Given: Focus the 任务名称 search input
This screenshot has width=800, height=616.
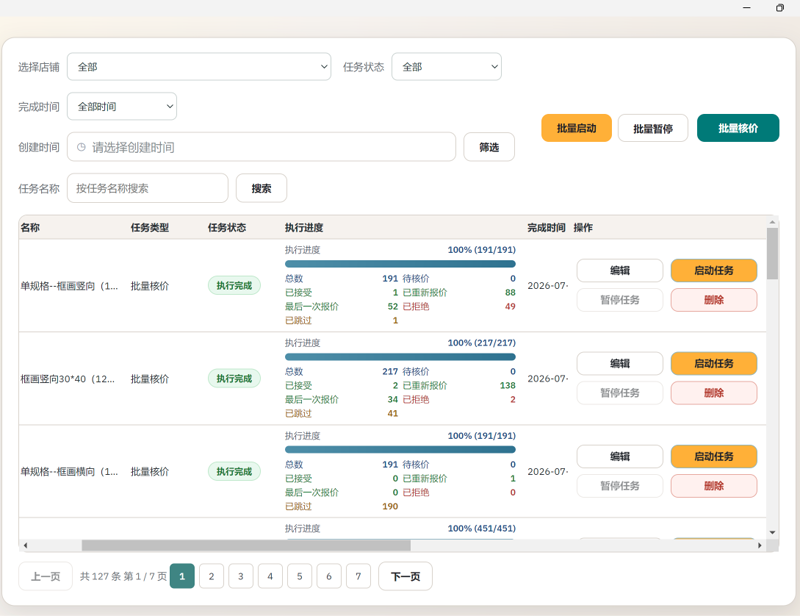Looking at the screenshot, I should pyautogui.click(x=147, y=188).
